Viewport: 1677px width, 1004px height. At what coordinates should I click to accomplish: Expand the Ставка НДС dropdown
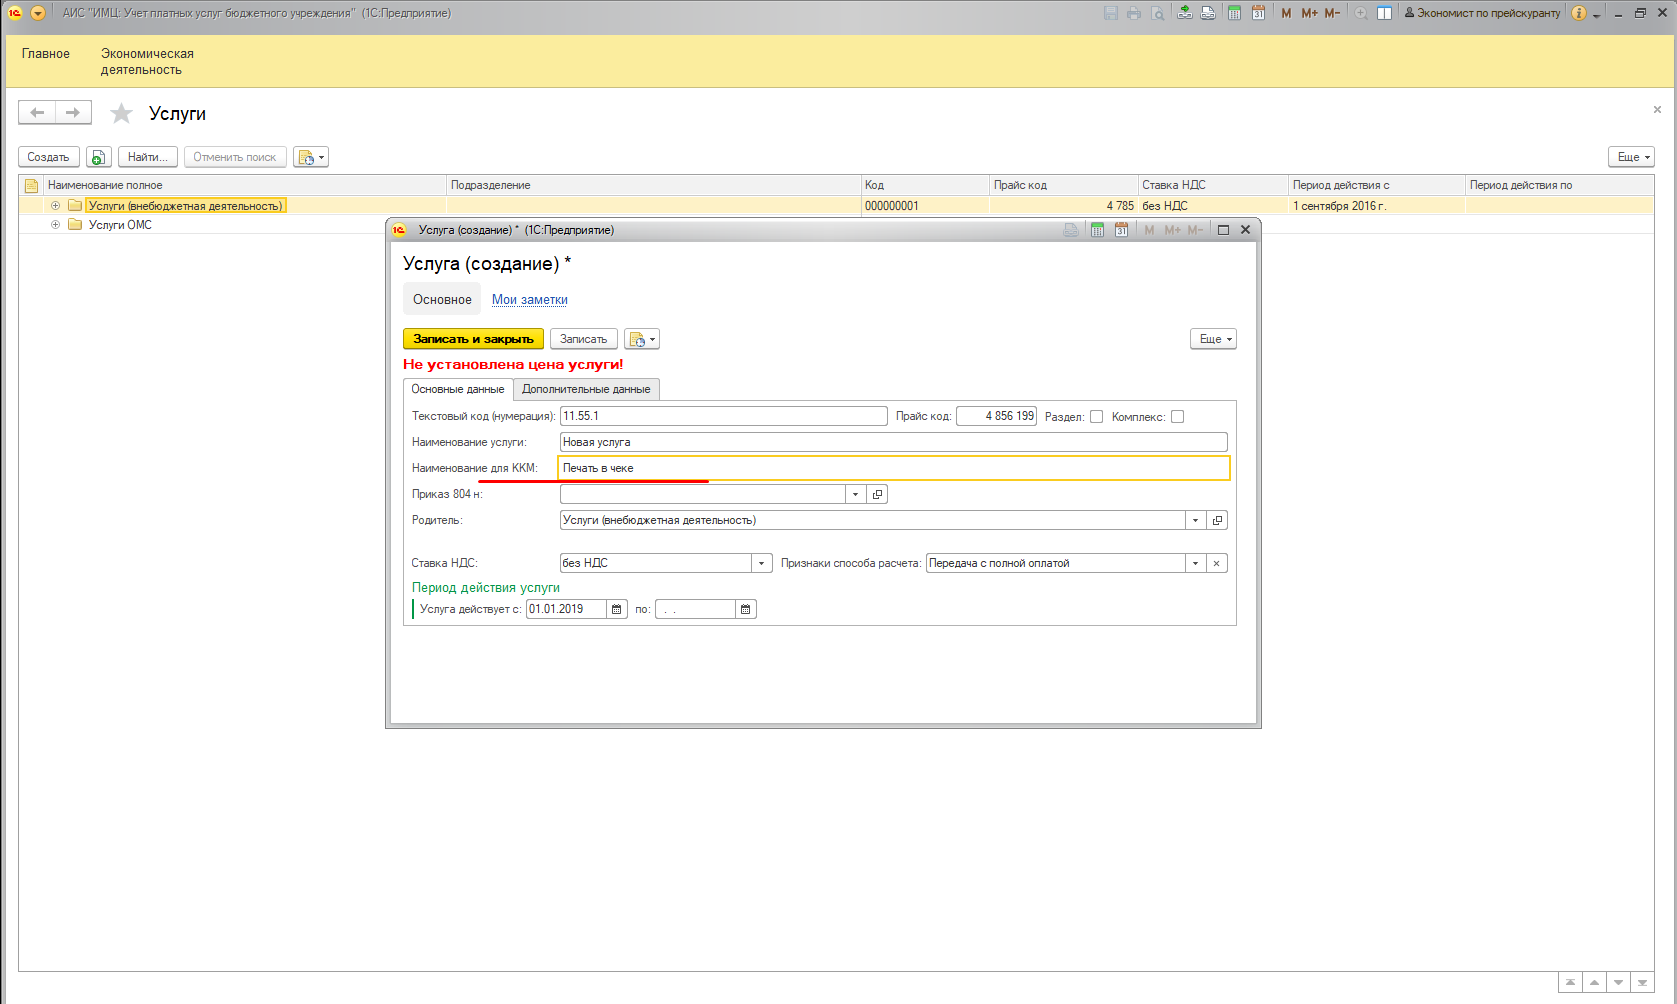coord(762,563)
